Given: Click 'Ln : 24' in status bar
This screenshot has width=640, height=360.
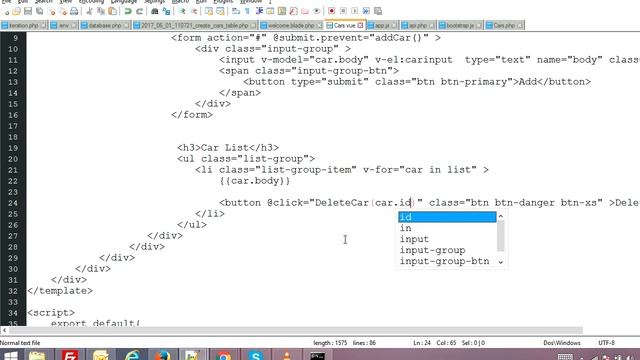Looking at the screenshot, I should [422, 343].
